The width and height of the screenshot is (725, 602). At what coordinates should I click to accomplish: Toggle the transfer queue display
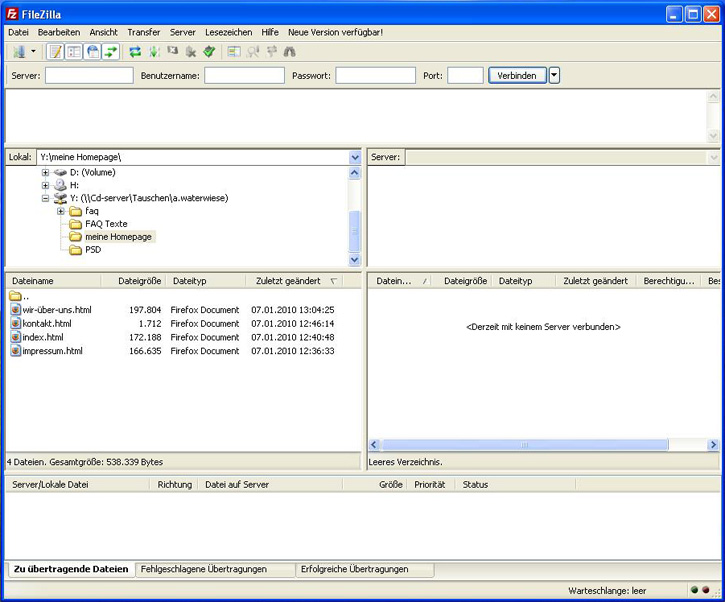(x=110, y=52)
